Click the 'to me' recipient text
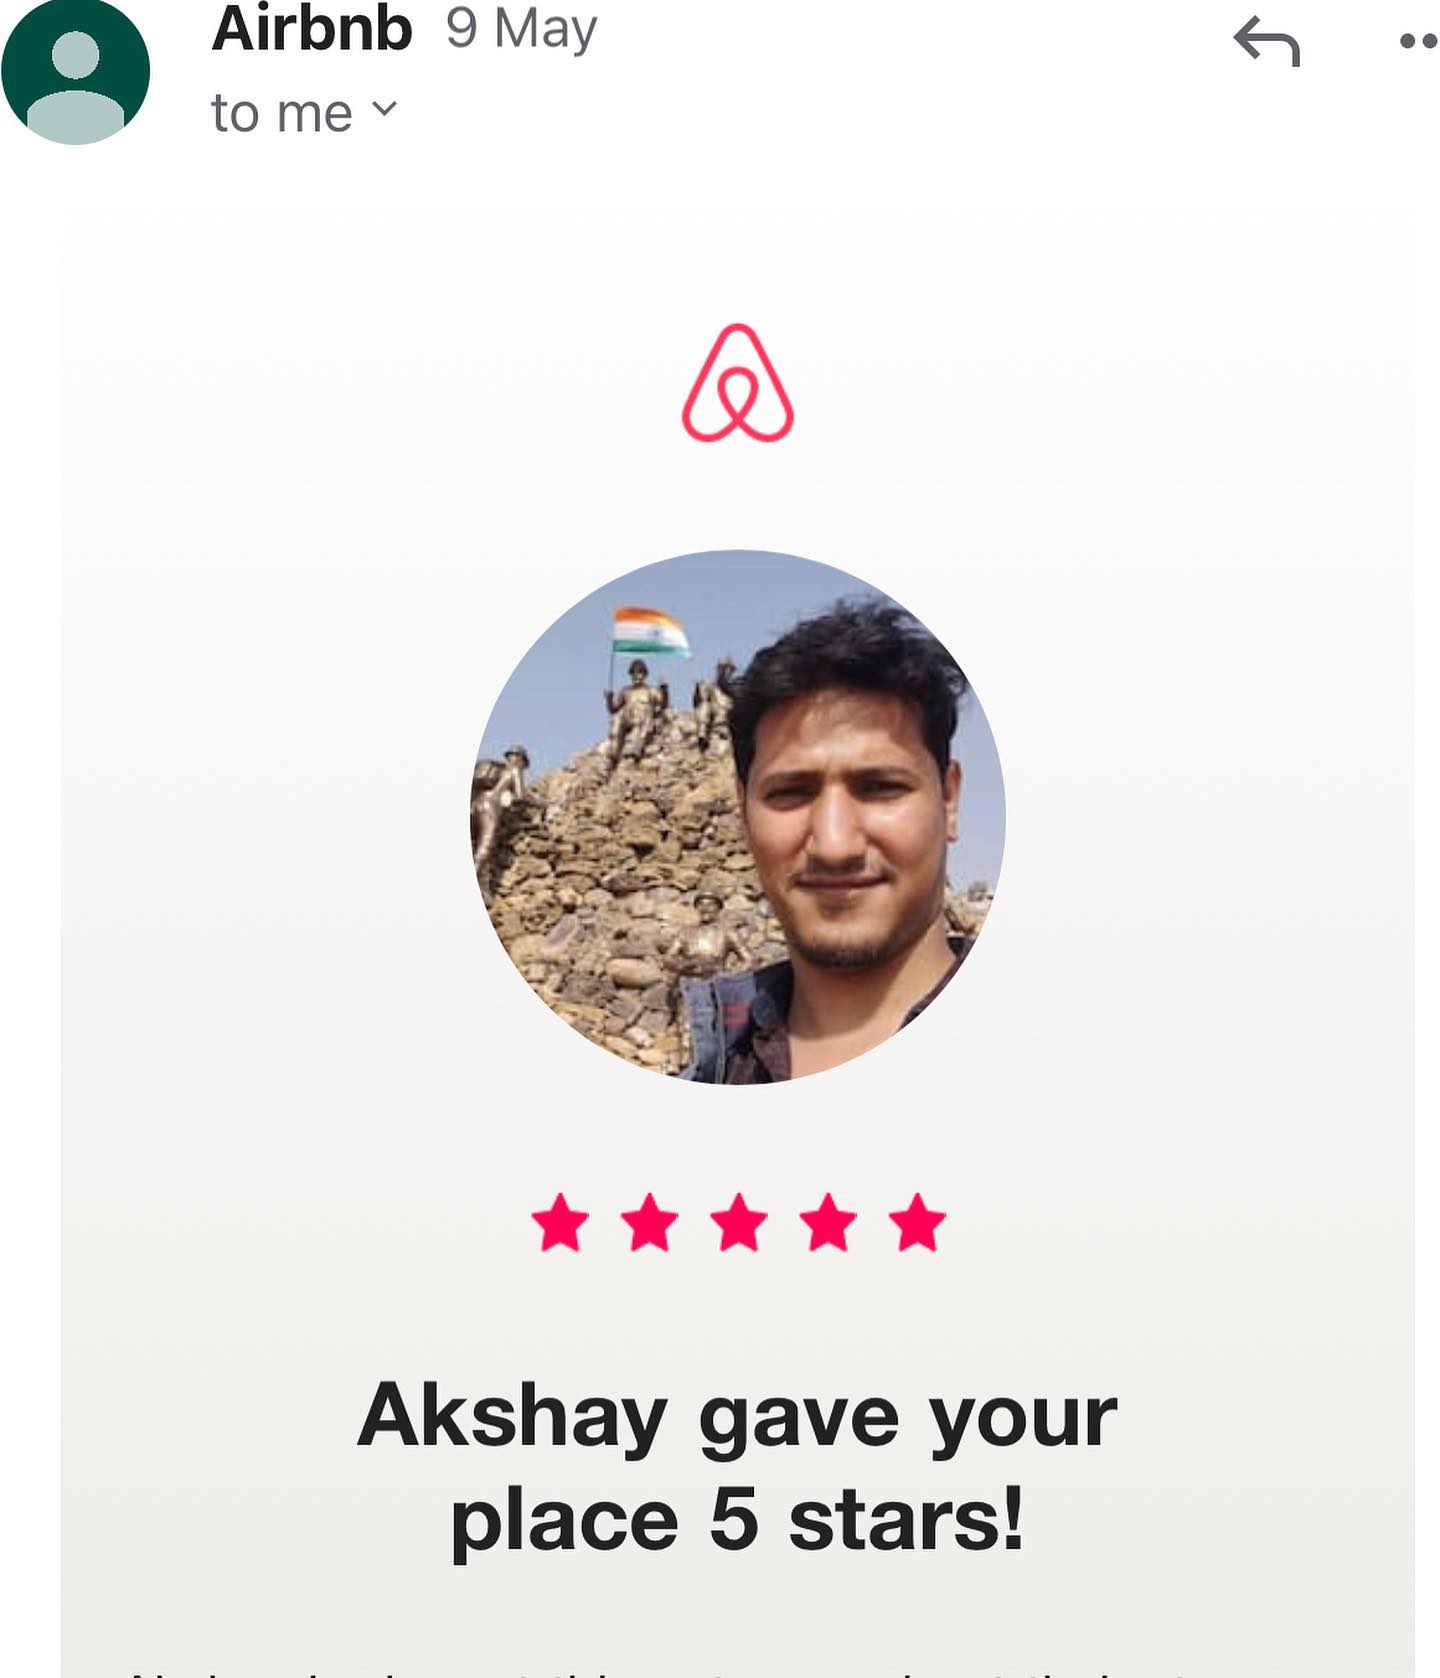Screen dimensions: 1440x1678 (x=282, y=113)
